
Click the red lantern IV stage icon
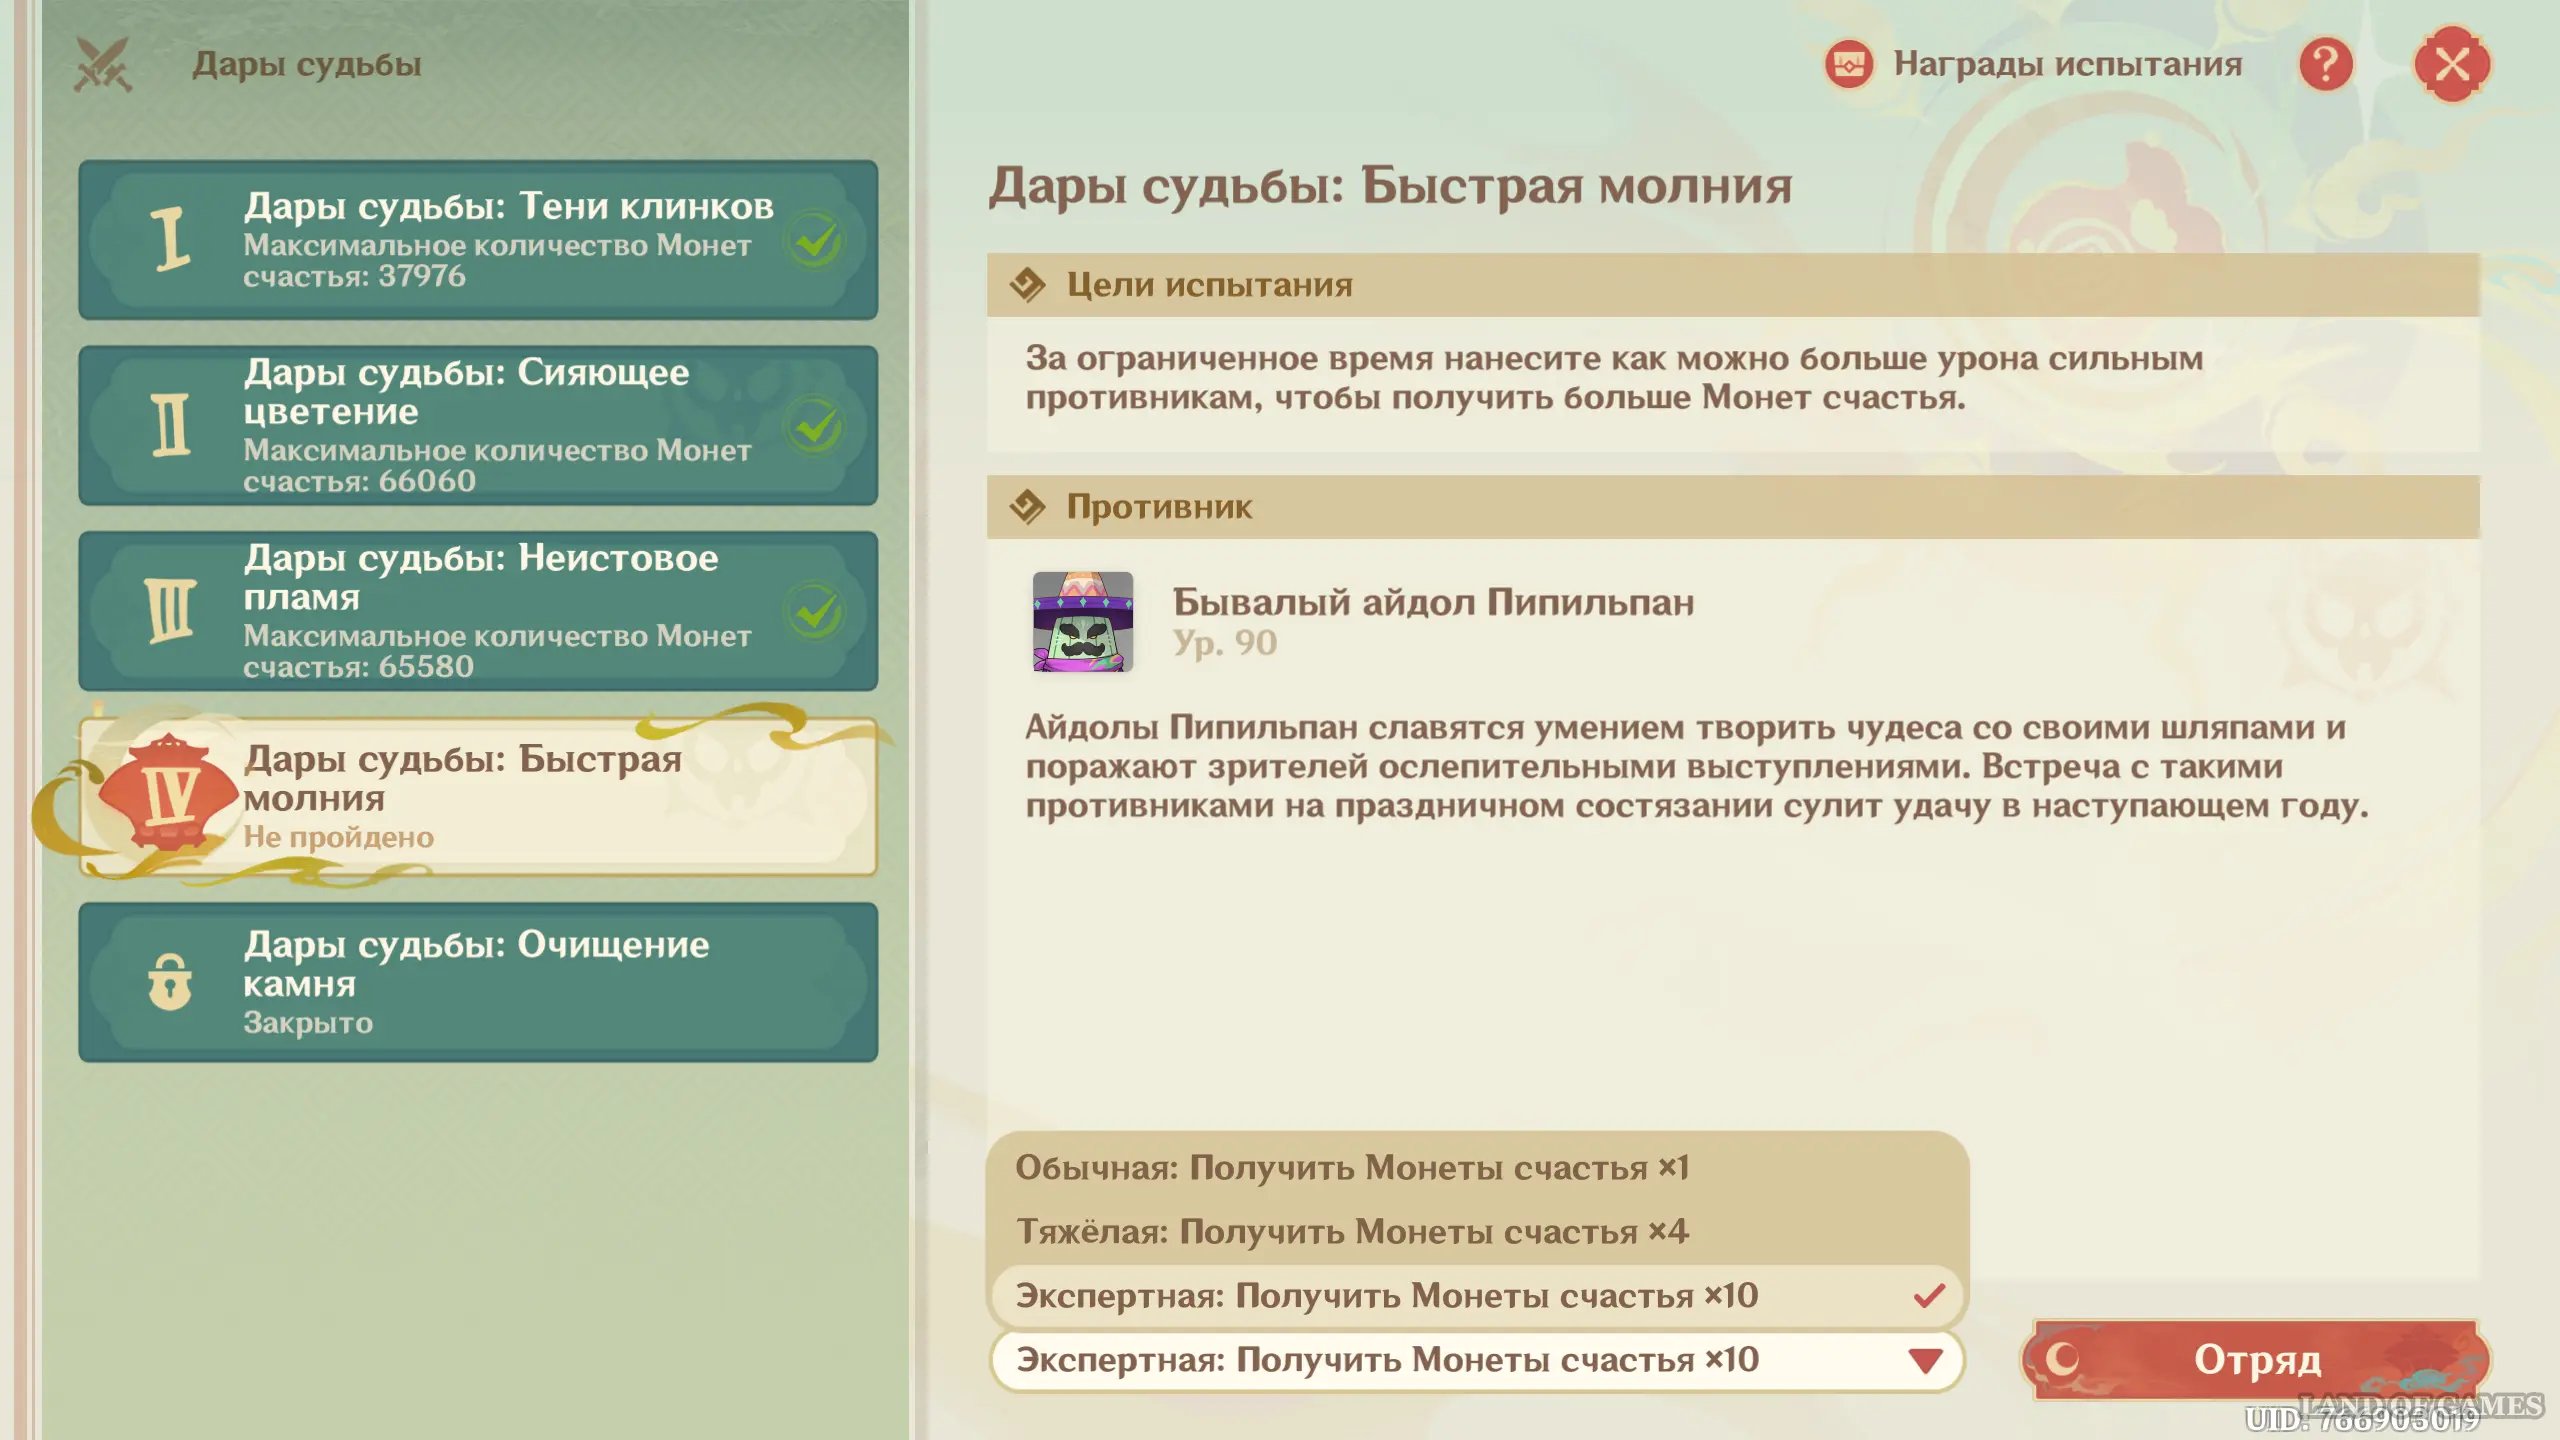point(170,795)
